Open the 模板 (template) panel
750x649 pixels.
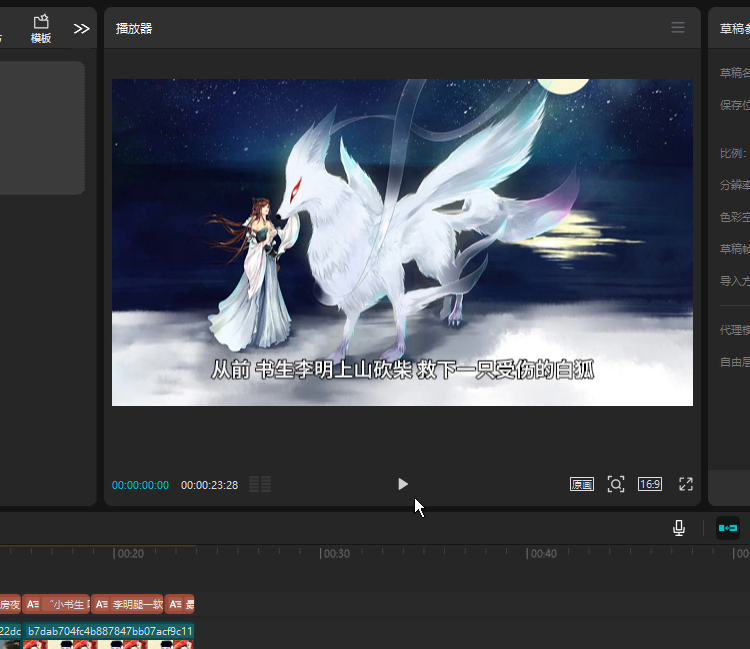tap(41, 29)
